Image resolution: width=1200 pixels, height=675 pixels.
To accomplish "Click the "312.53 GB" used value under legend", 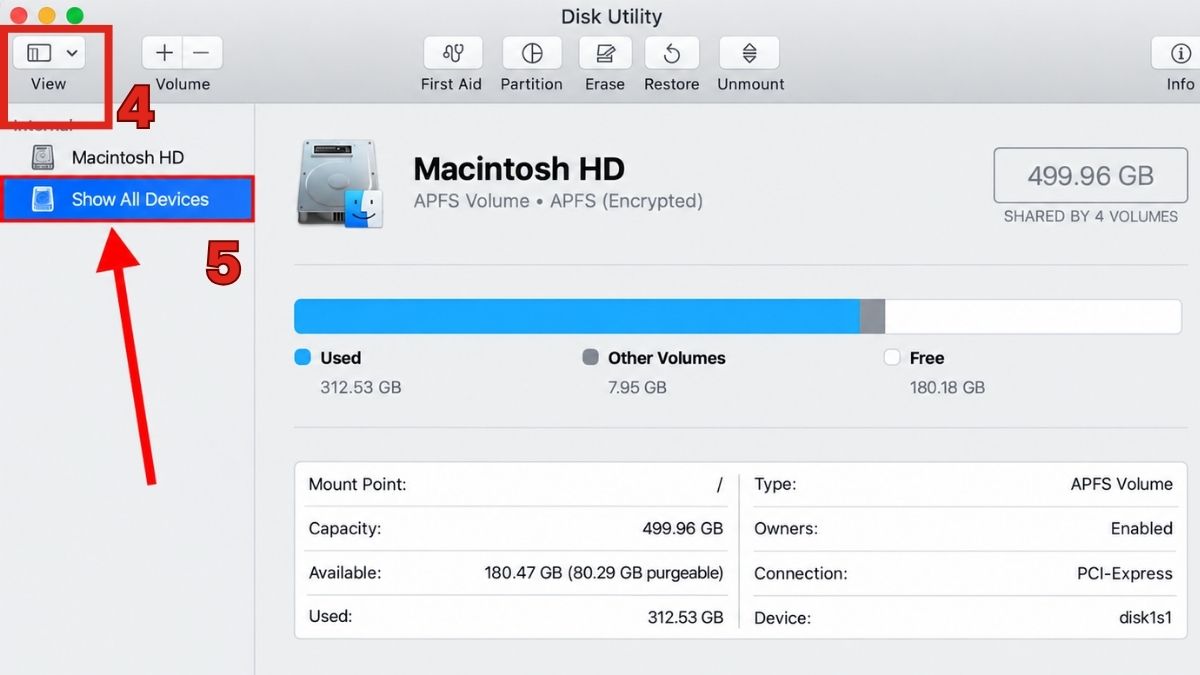I will pos(360,387).
